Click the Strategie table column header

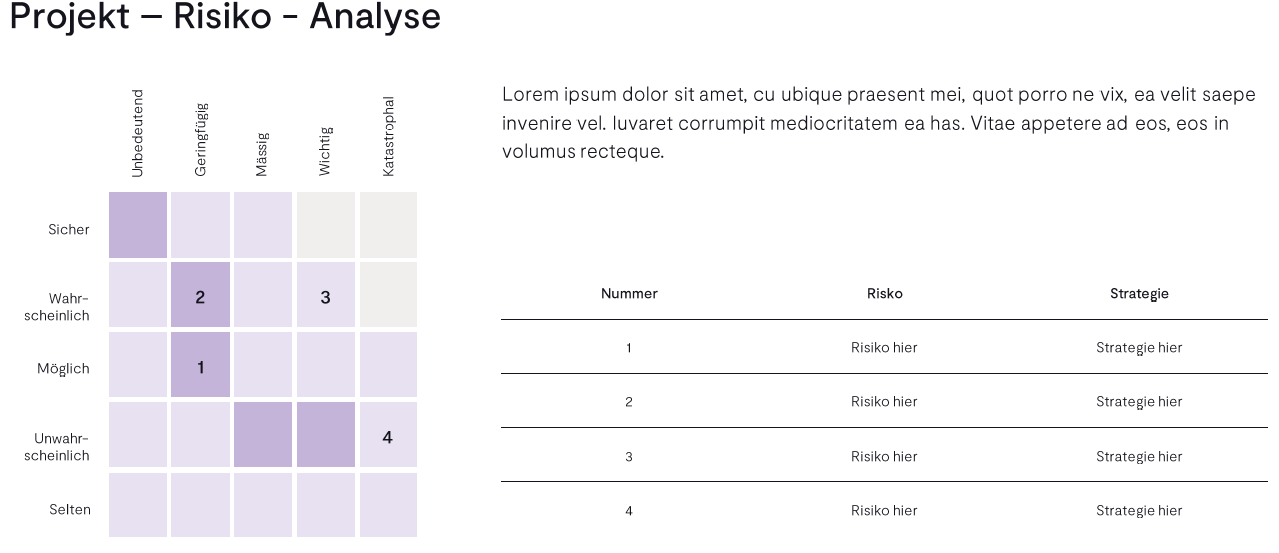[x=1139, y=294]
